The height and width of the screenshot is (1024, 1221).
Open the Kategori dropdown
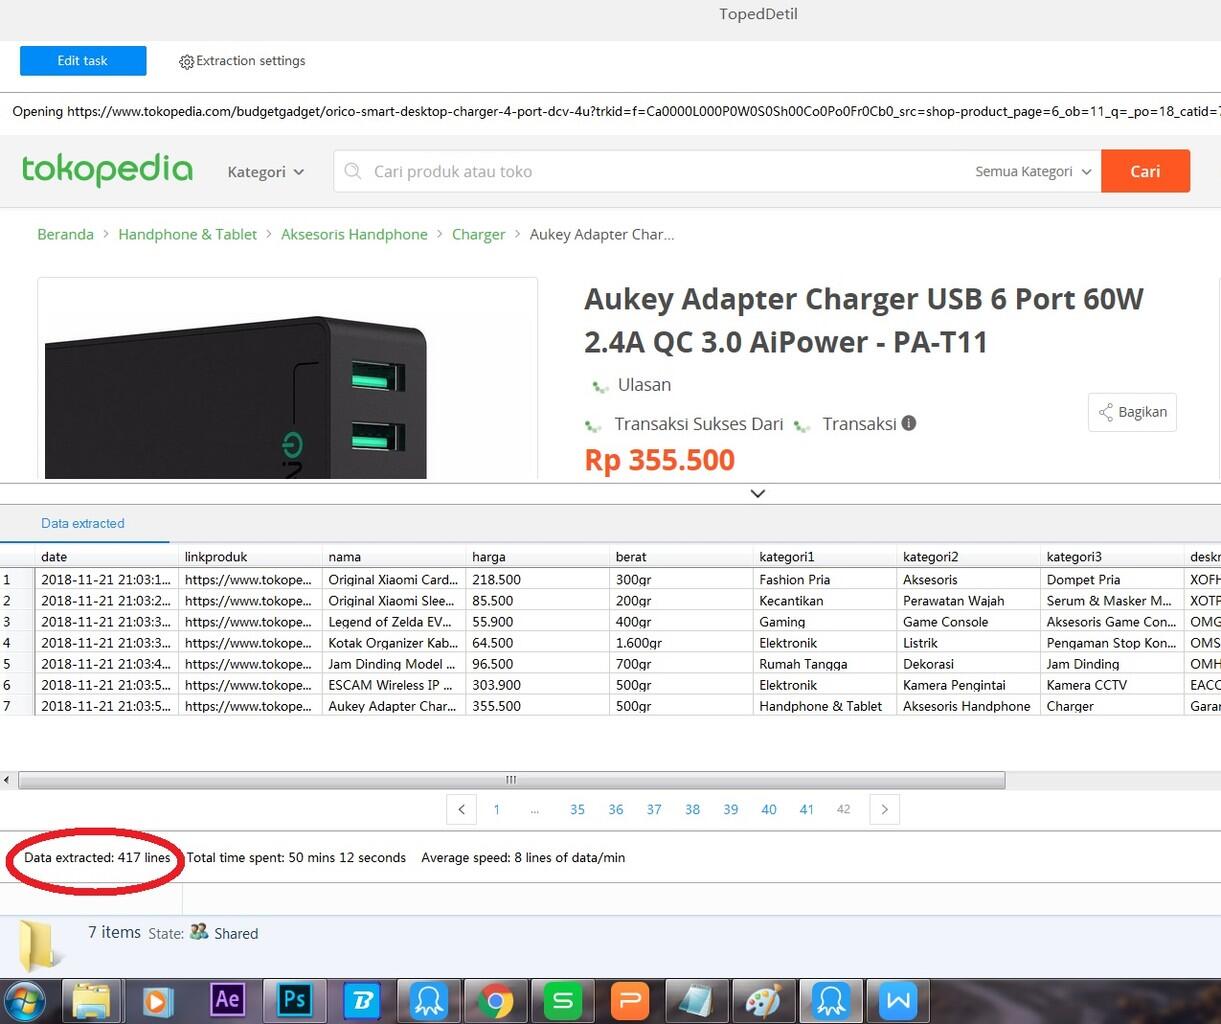(x=264, y=171)
